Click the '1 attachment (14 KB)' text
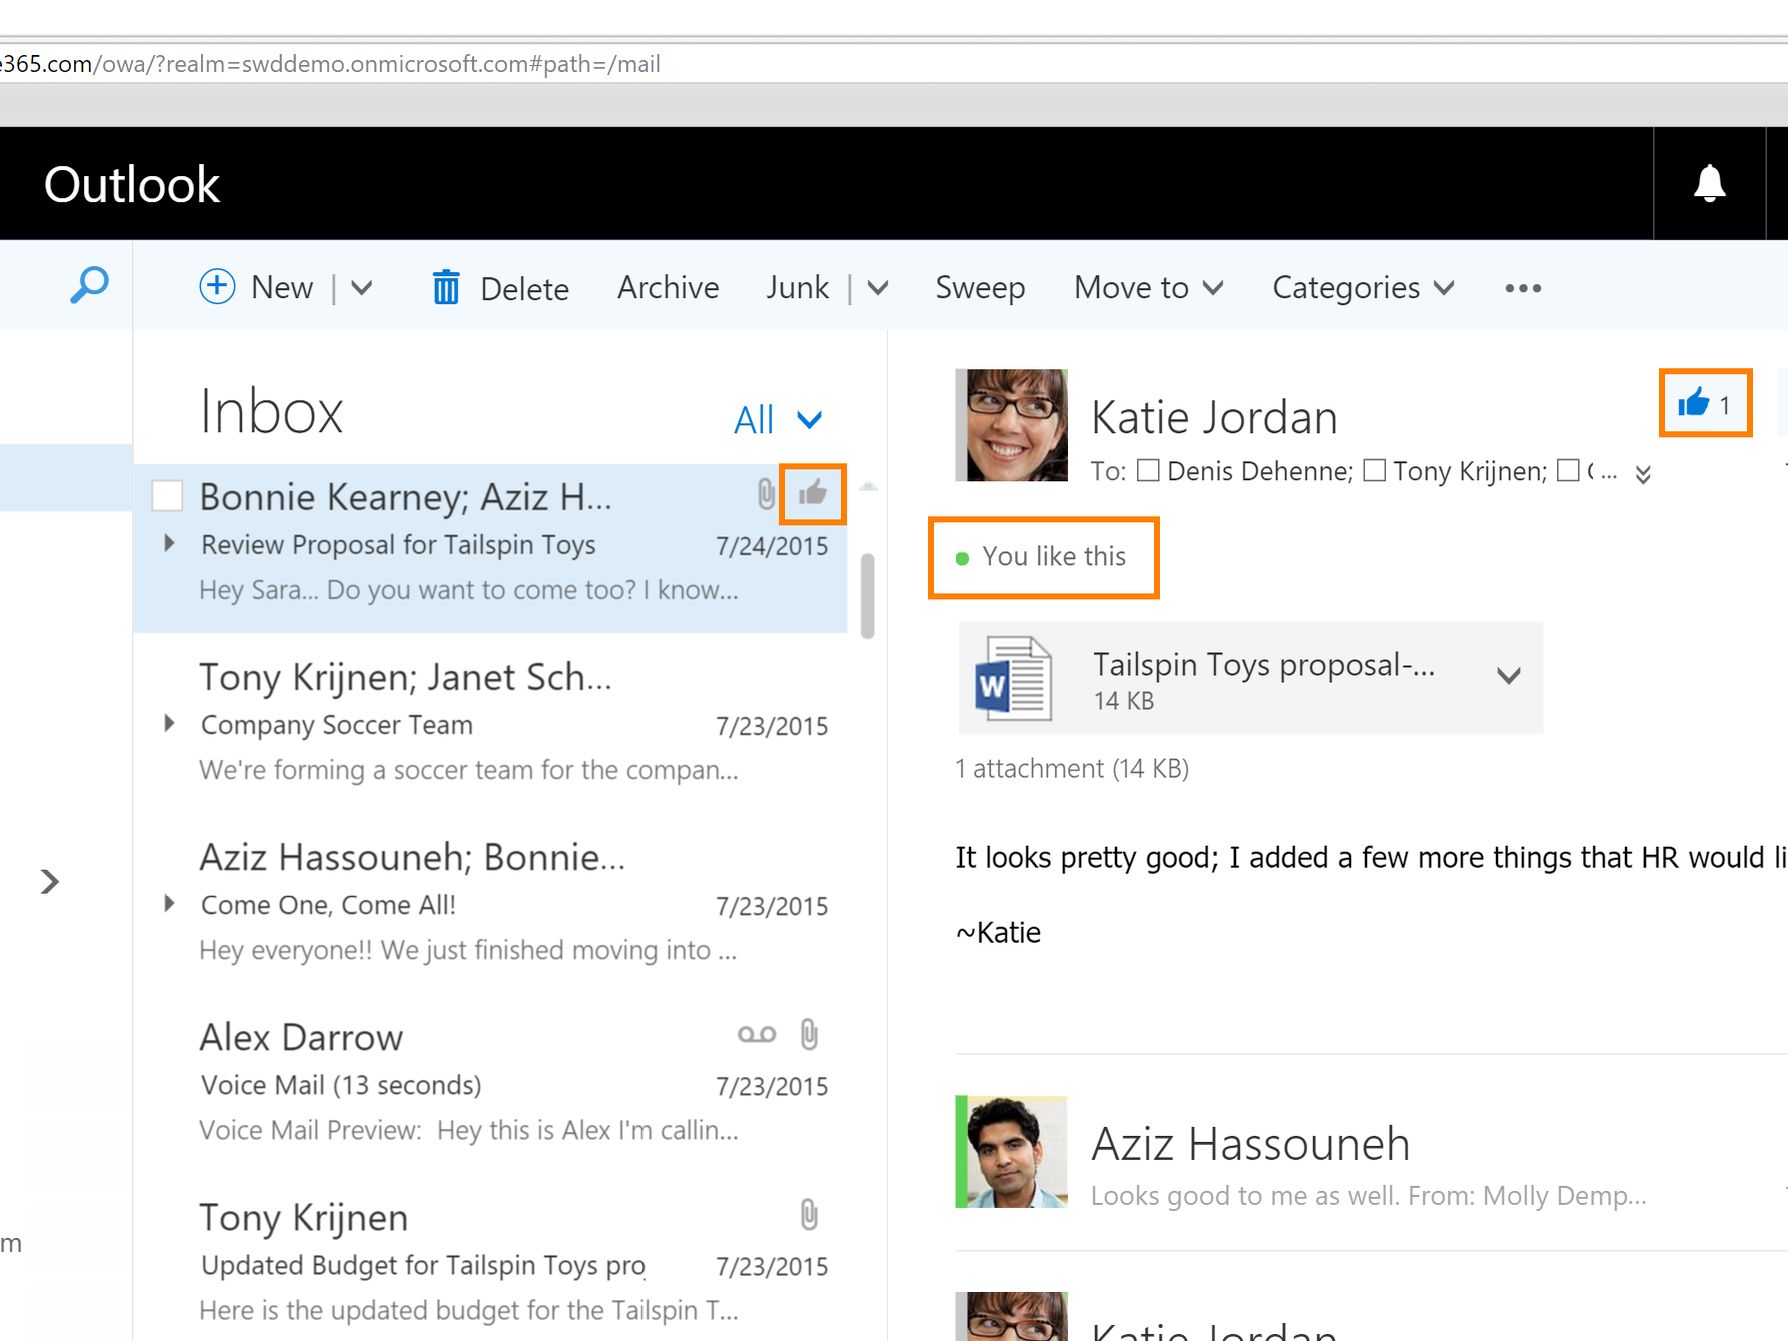The width and height of the screenshot is (1788, 1341). 1072,768
